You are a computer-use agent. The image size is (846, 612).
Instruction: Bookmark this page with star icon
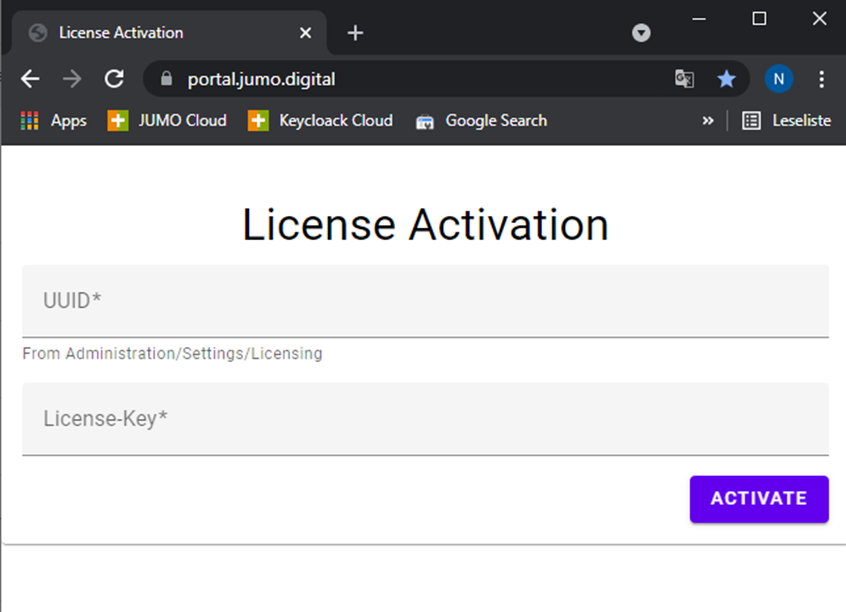point(726,79)
